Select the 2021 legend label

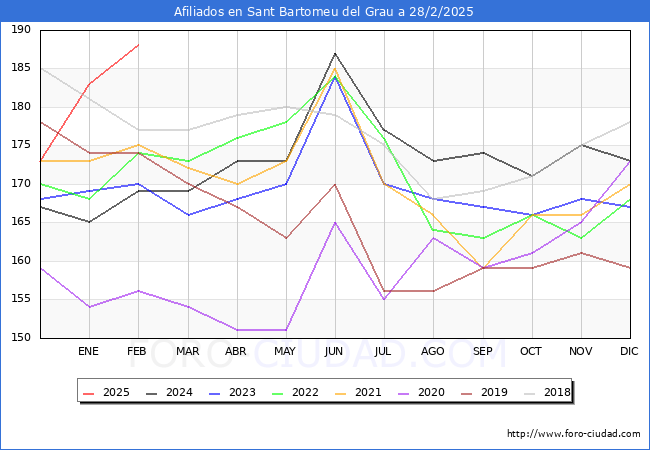[x=368, y=392]
